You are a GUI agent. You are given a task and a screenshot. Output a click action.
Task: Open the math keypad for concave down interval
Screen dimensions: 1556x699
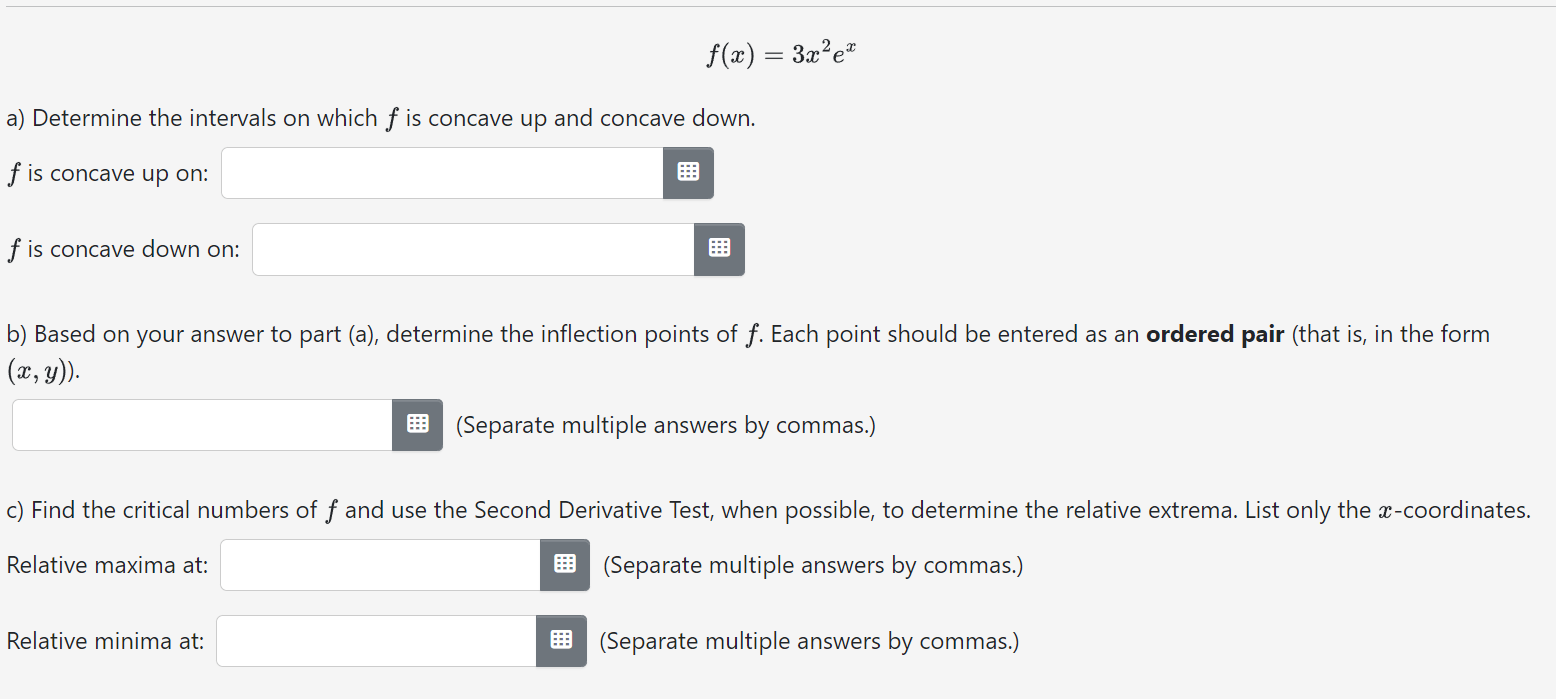pyautogui.click(x=719, y=249)
